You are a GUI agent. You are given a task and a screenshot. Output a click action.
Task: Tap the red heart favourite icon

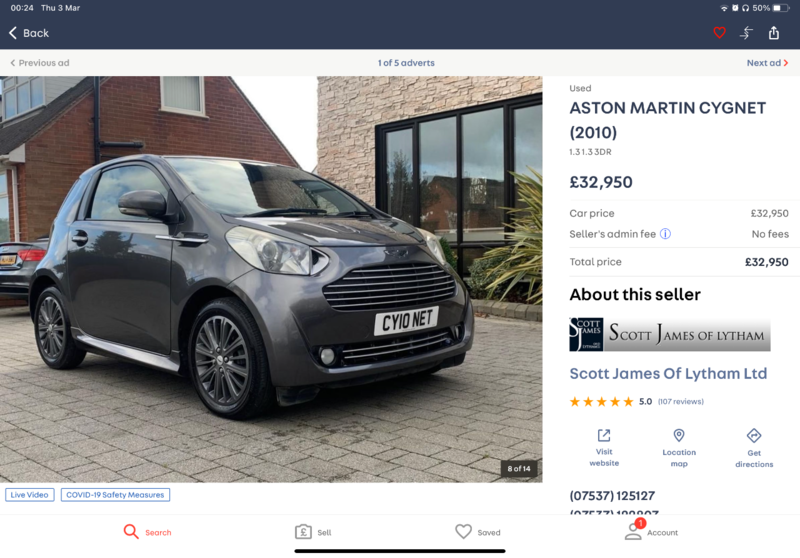719,33
